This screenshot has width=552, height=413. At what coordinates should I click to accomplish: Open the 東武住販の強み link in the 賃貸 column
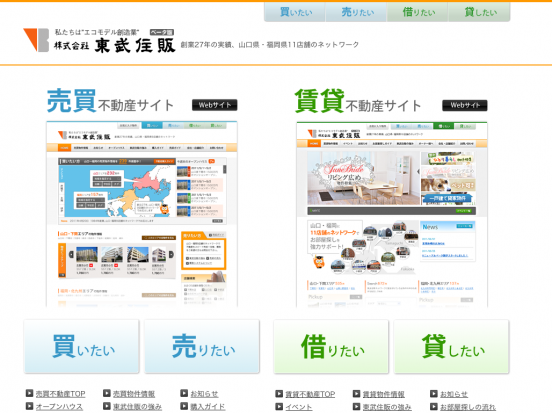pos(387,407)
